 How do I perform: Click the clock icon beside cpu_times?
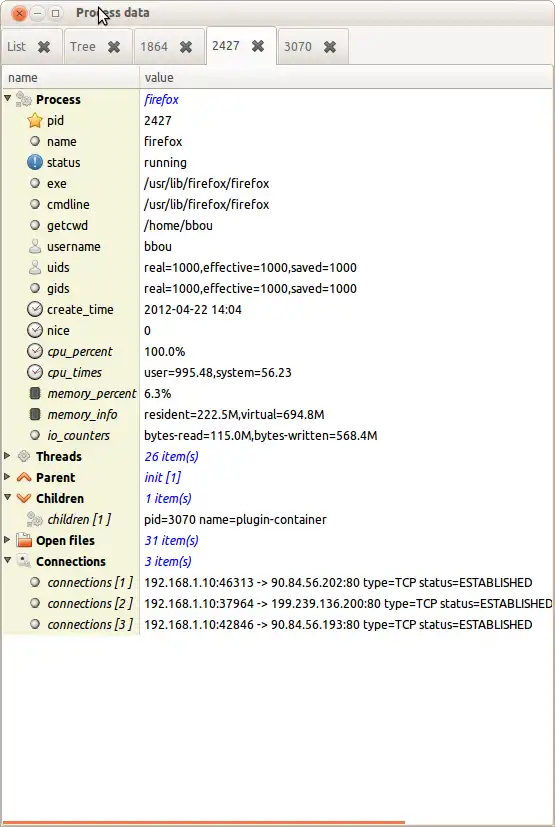(x=35, y=372)
